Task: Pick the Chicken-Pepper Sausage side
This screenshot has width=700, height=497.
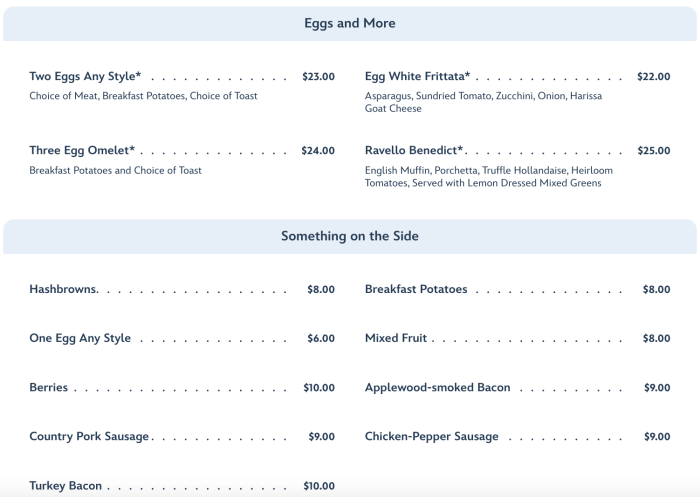Action: click(431, 437)
